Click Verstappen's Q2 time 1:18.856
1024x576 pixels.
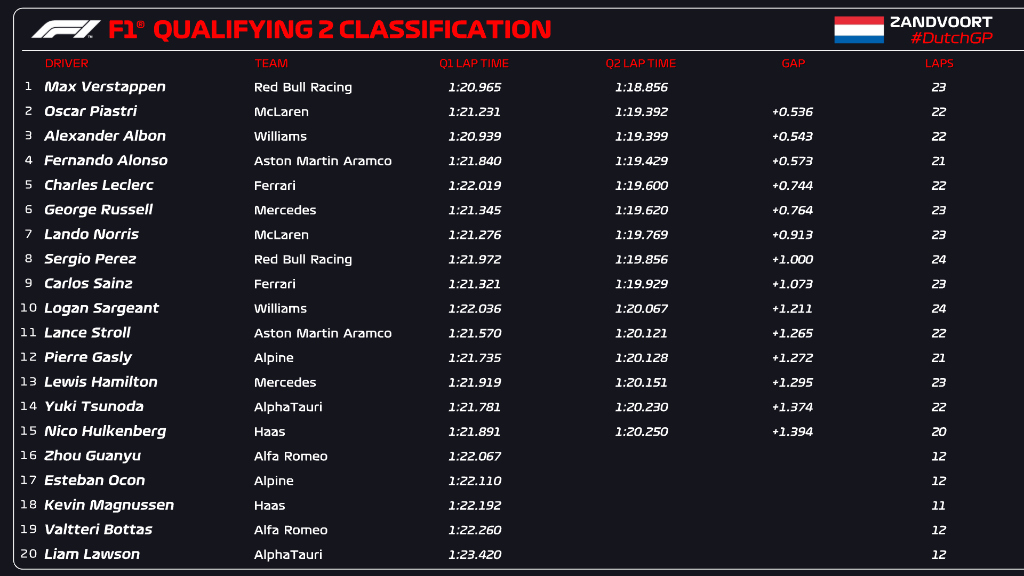coord(641,87)
